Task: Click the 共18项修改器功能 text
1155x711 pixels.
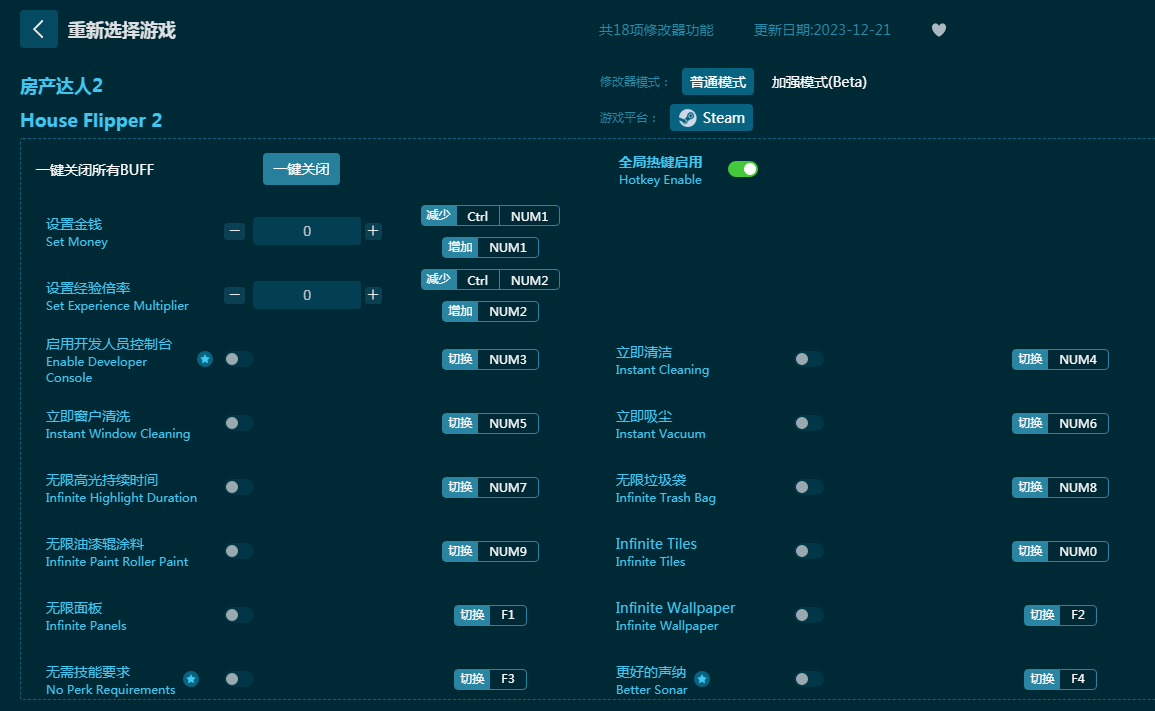Action: coord(656,30)
